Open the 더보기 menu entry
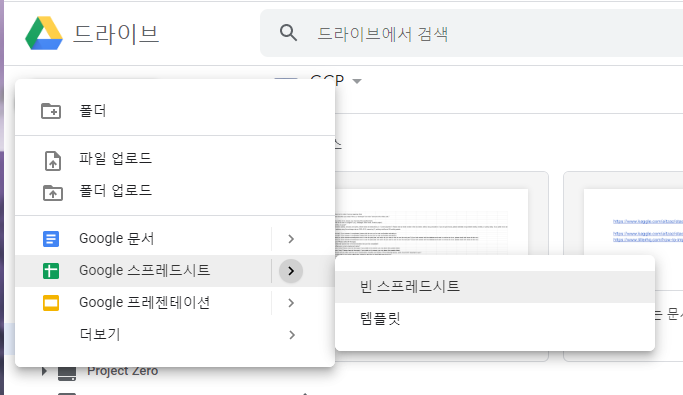This screenshot has height=395, width=683. (175, 334)
